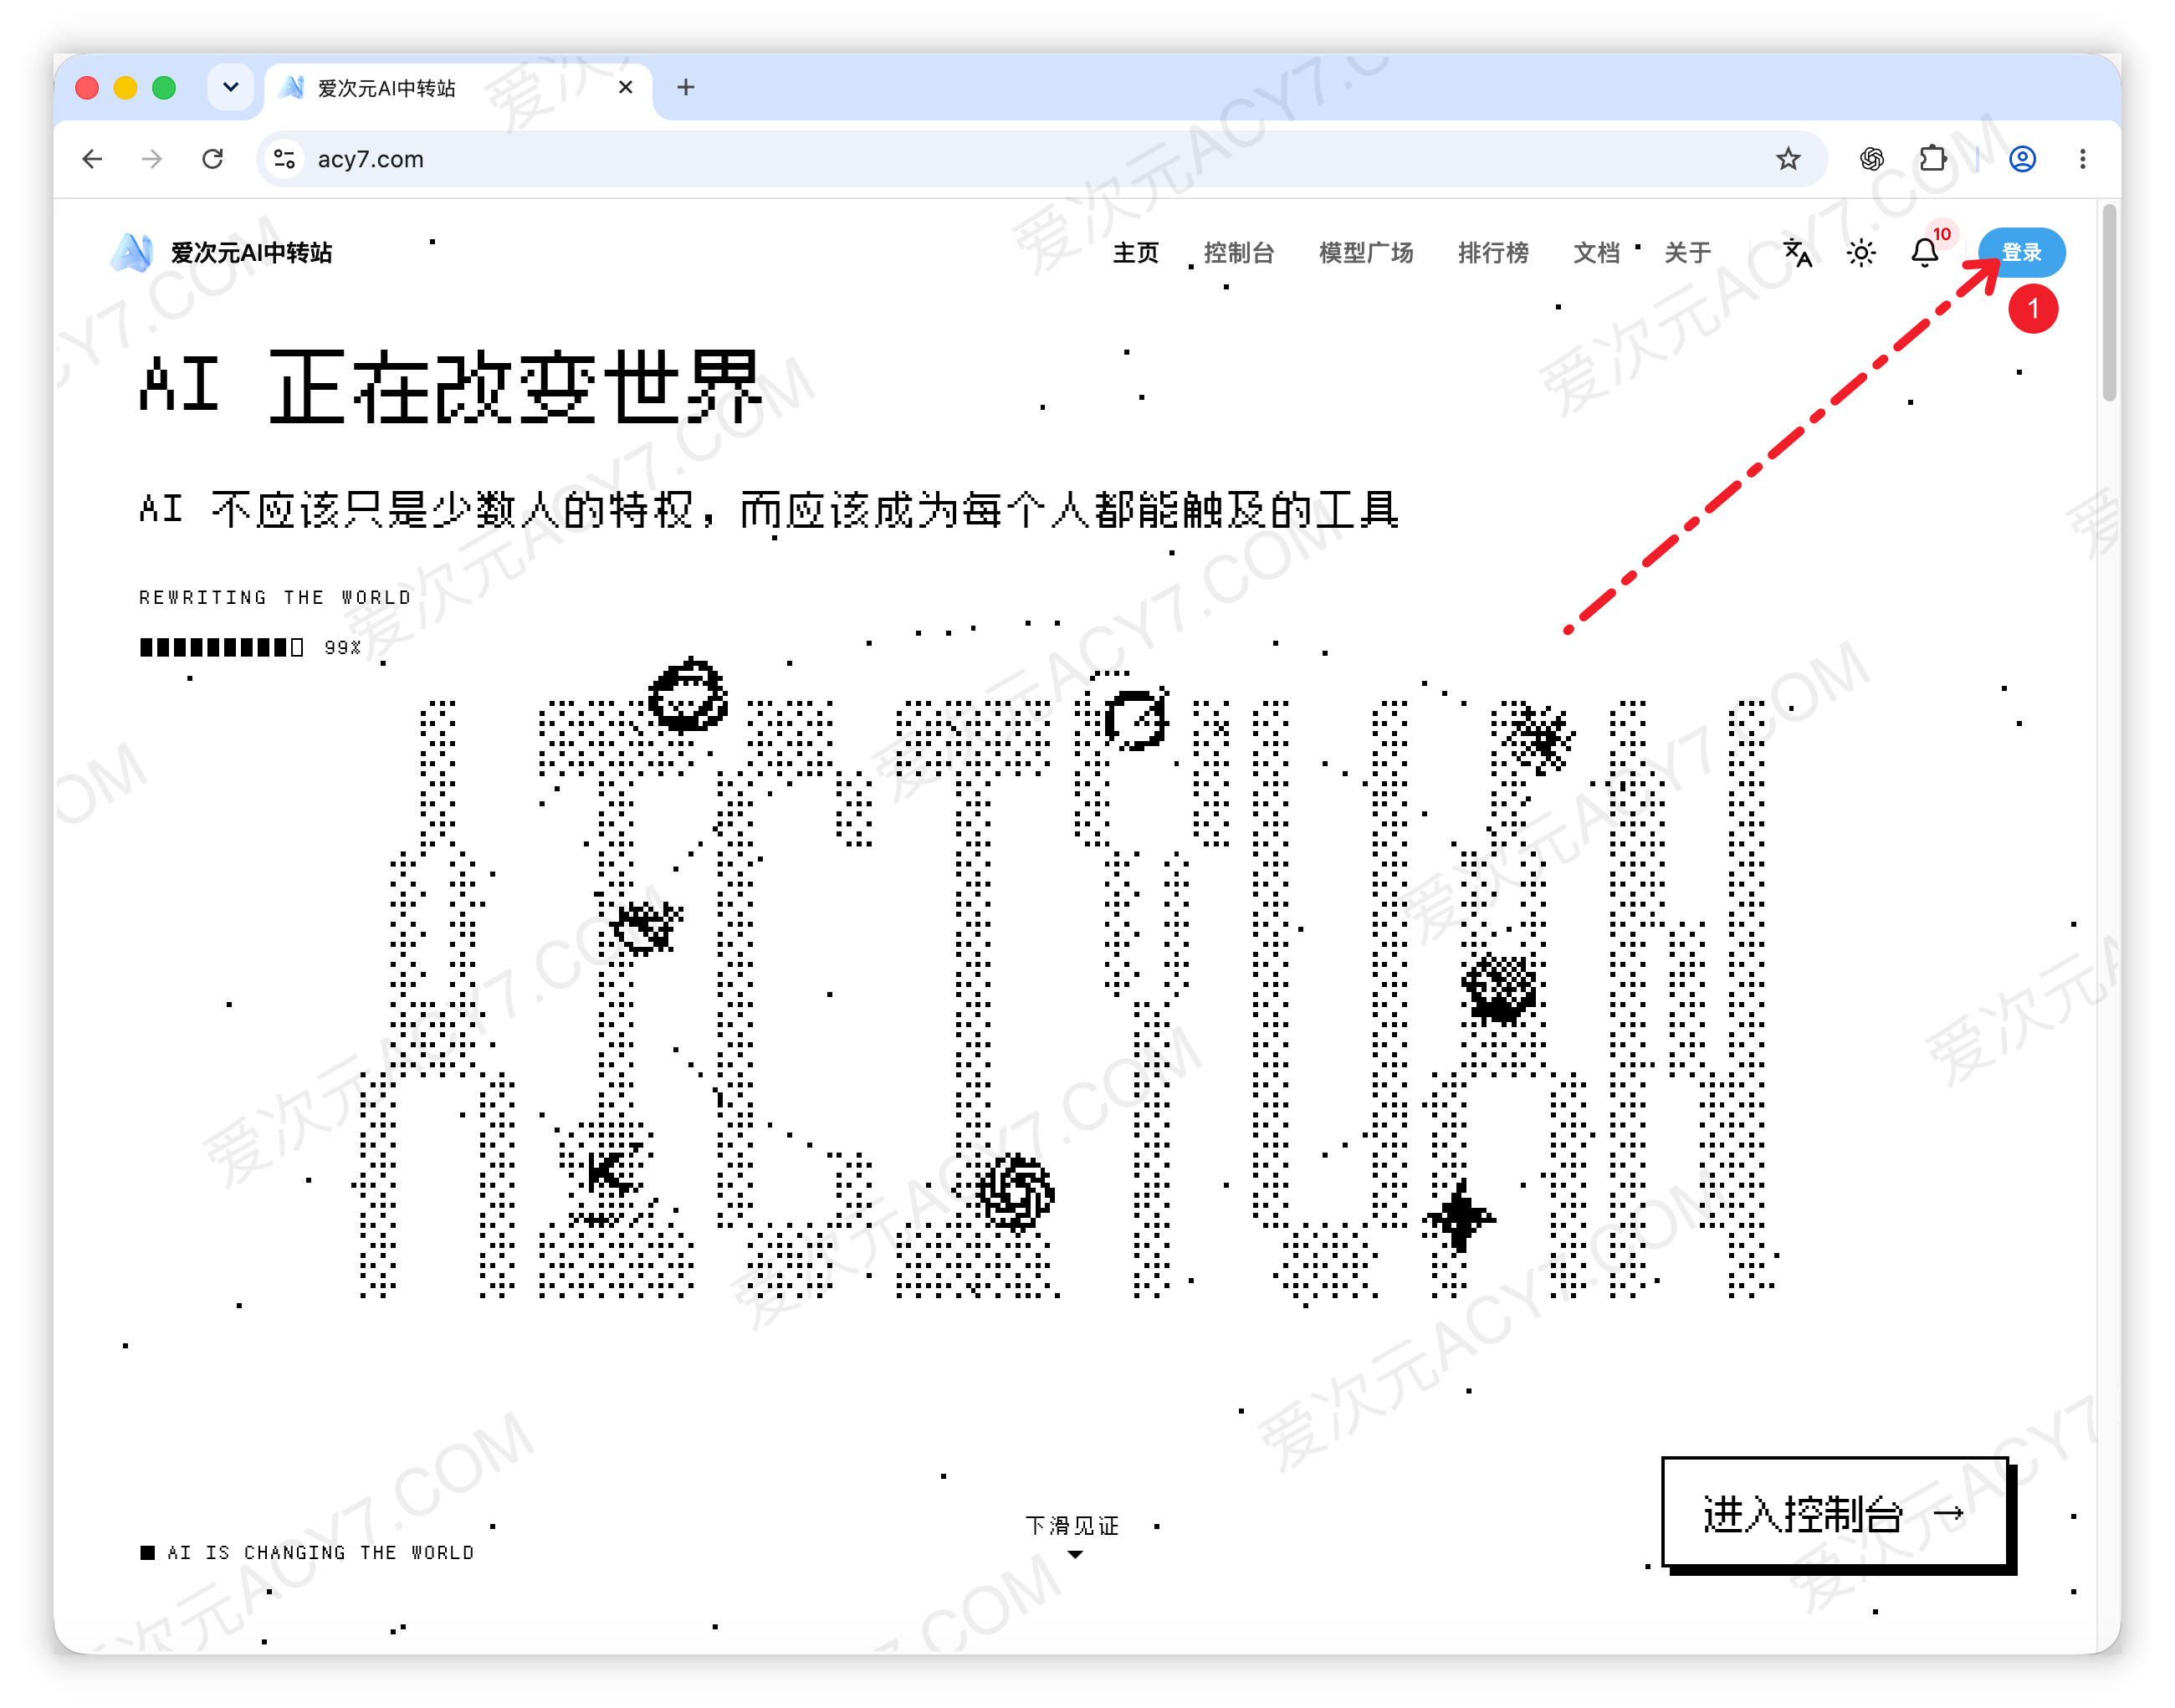The width and height of the screenshot is (2175, 1708).
Task: Open a new browser tab
Action: 686,87
